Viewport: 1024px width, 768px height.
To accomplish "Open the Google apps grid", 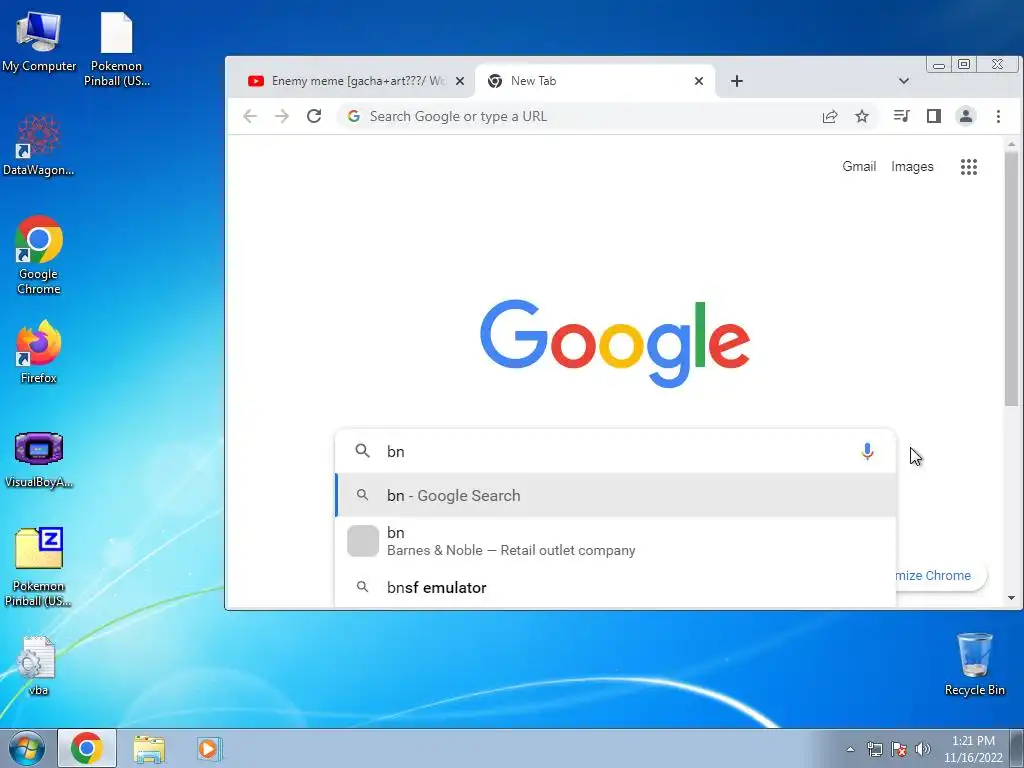I will point(969,167).
